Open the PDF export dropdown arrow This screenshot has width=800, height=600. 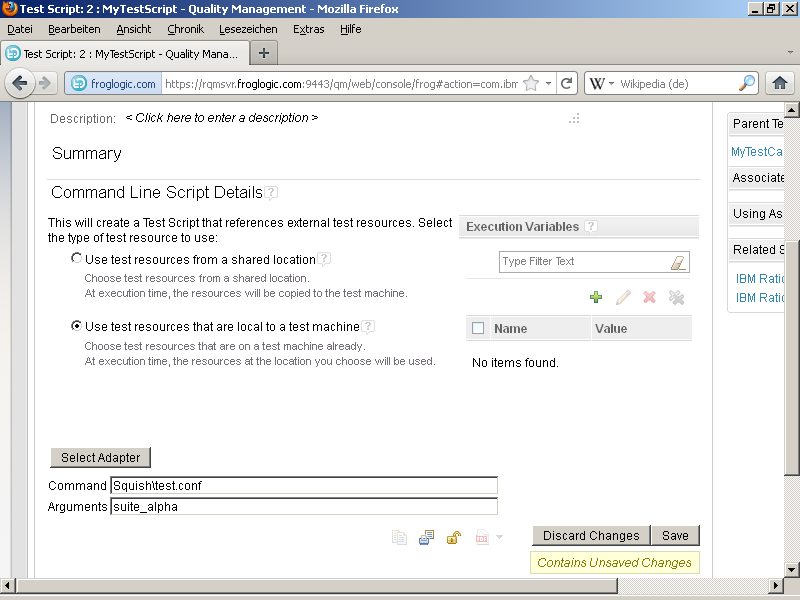coord(499,537)
